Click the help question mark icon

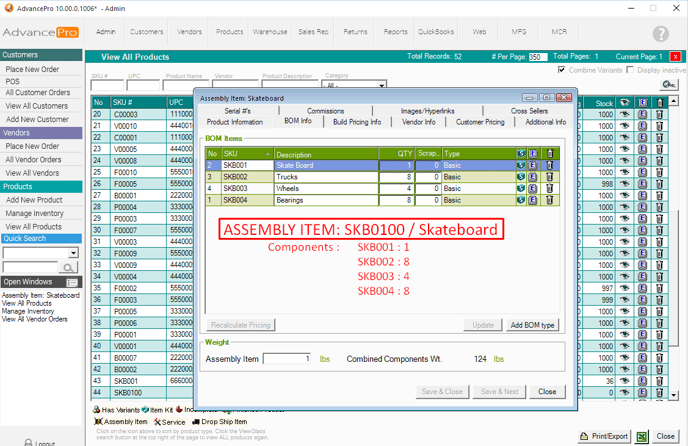(661, 33)
